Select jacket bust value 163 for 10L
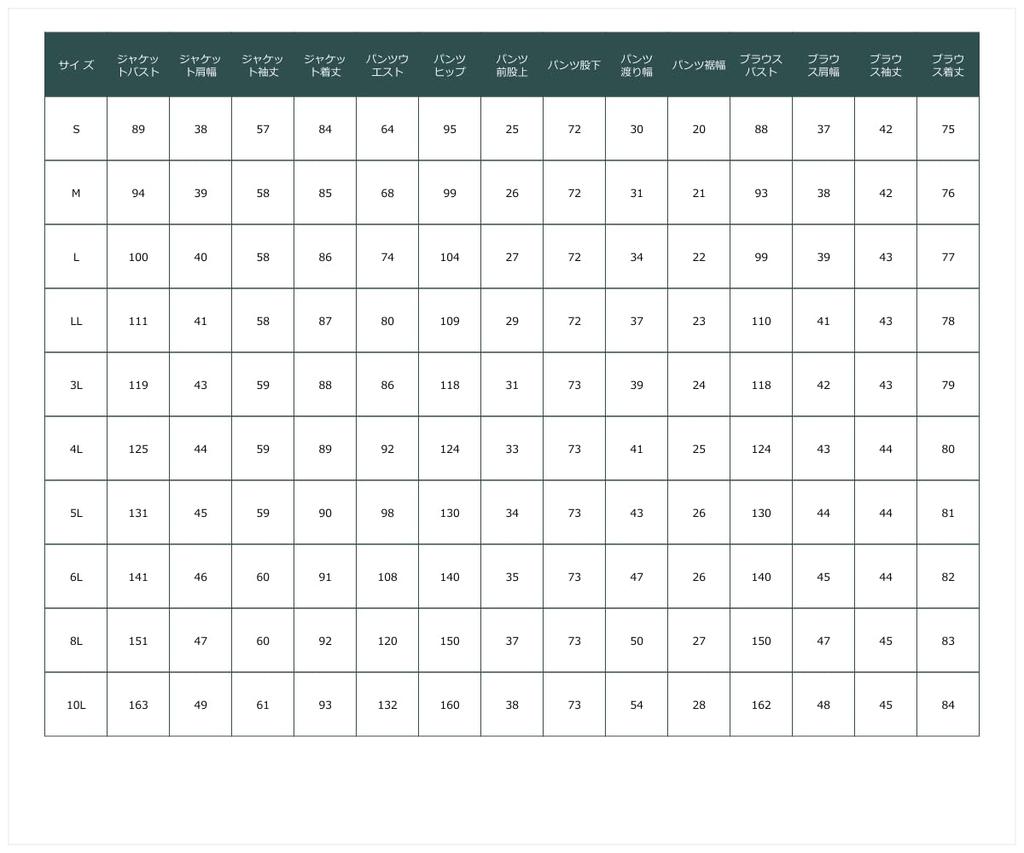 (138, 705)
